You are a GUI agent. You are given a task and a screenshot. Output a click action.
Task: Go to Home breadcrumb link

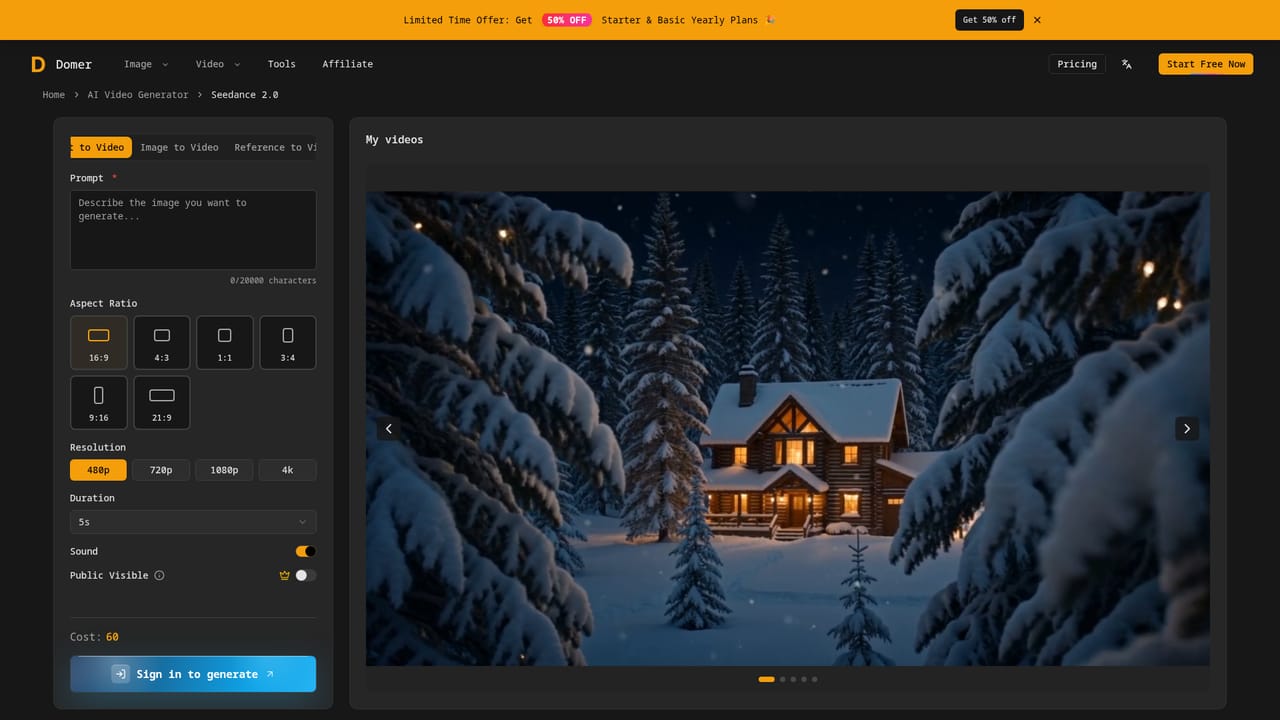pyautogui.click(x=54, y=95)
